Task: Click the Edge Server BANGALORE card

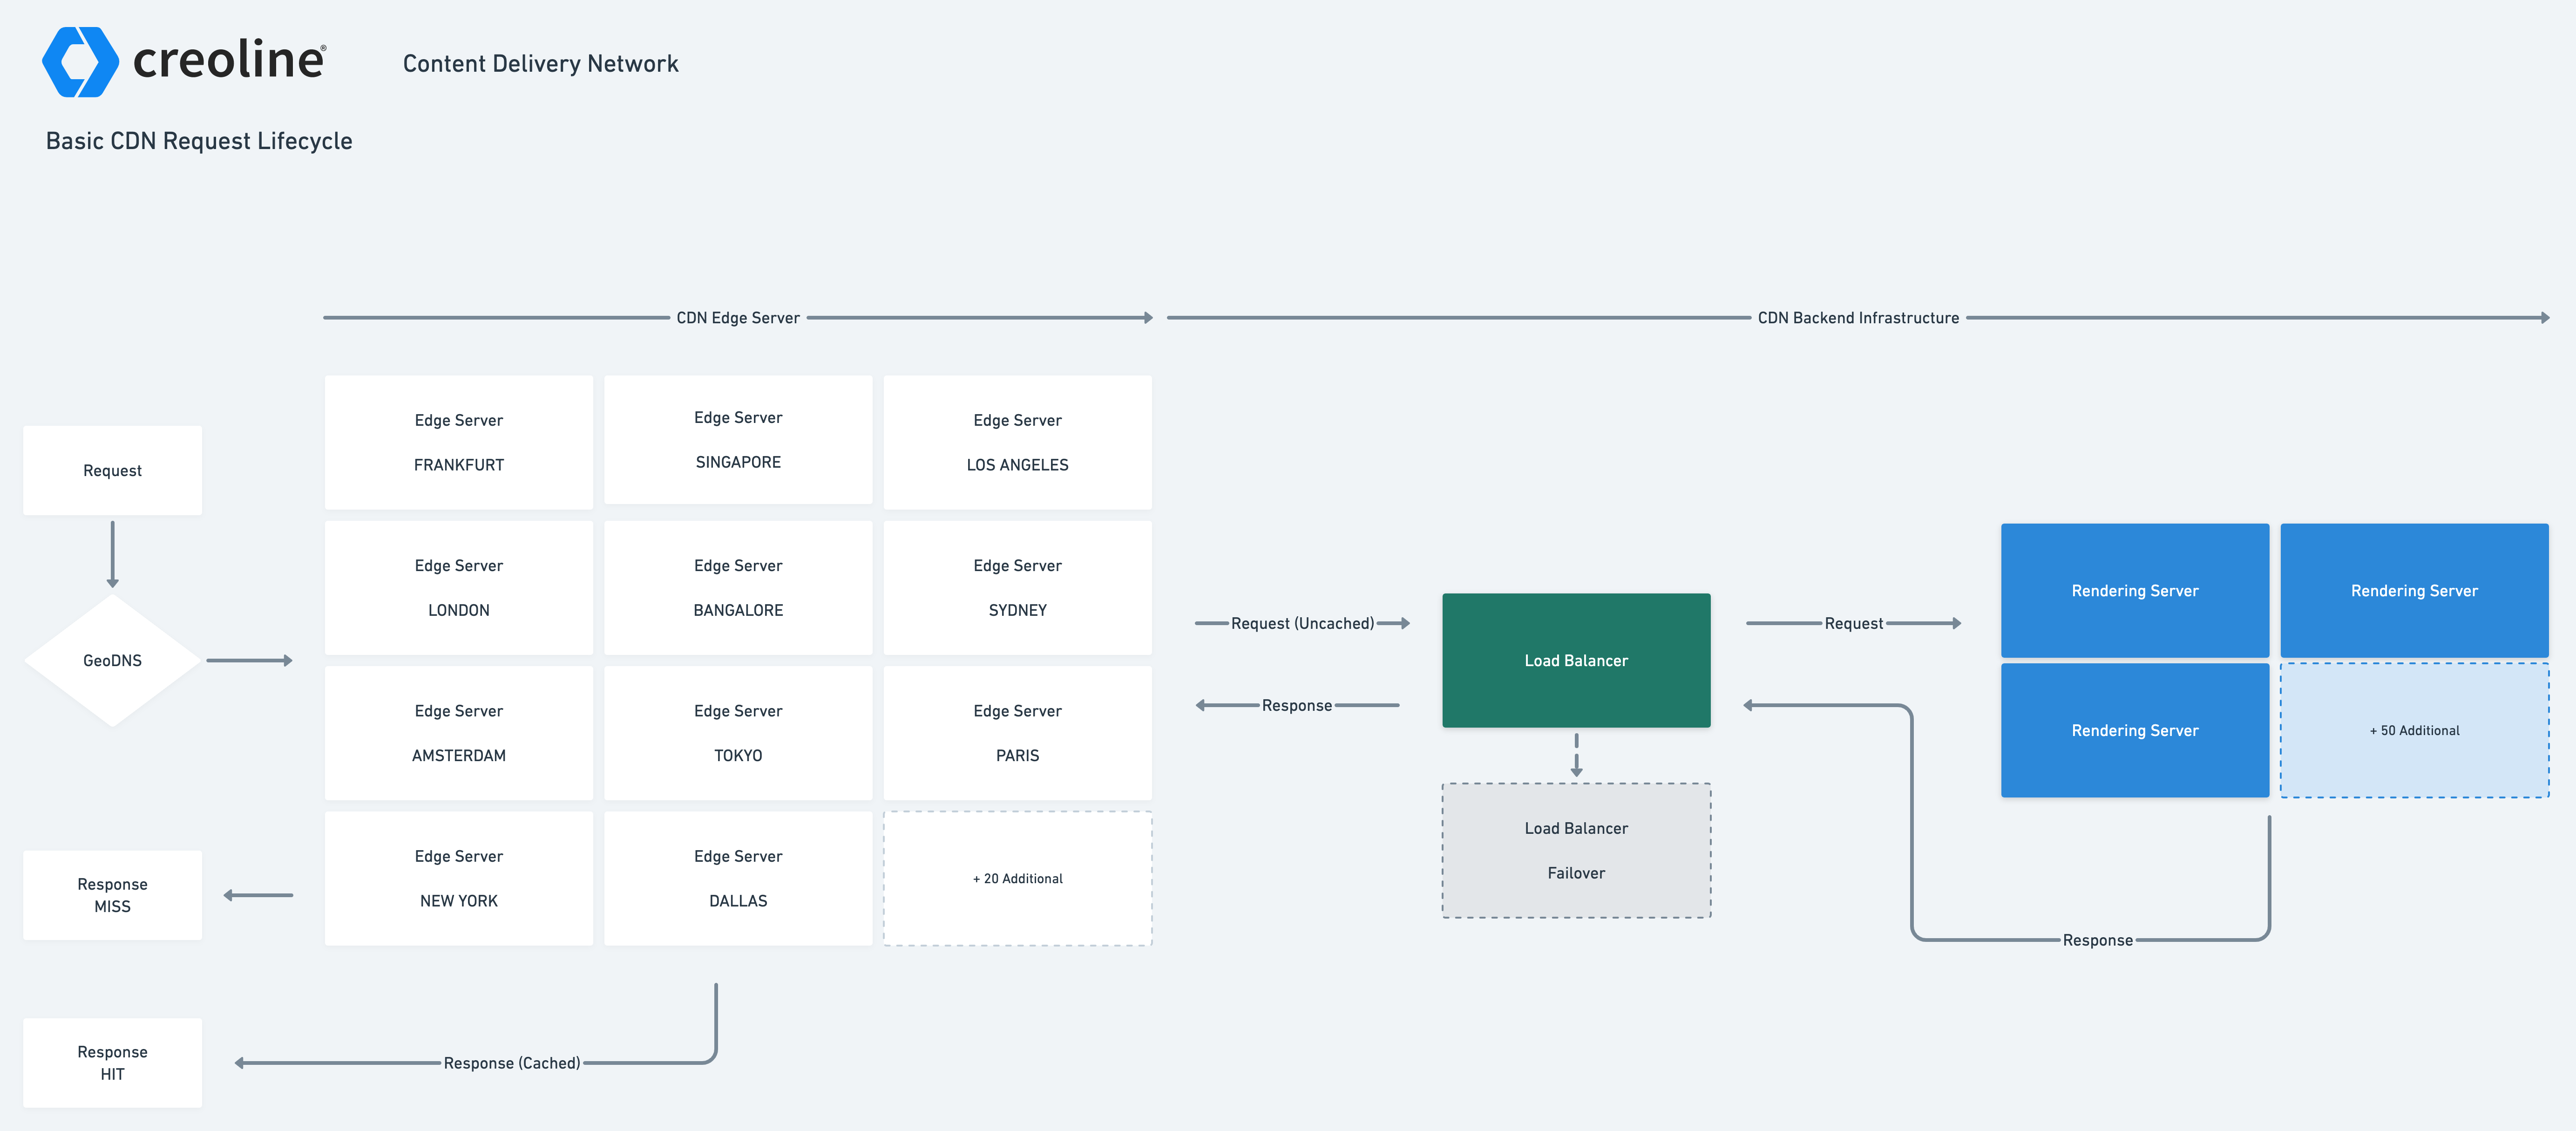Action: click(738, 588)
